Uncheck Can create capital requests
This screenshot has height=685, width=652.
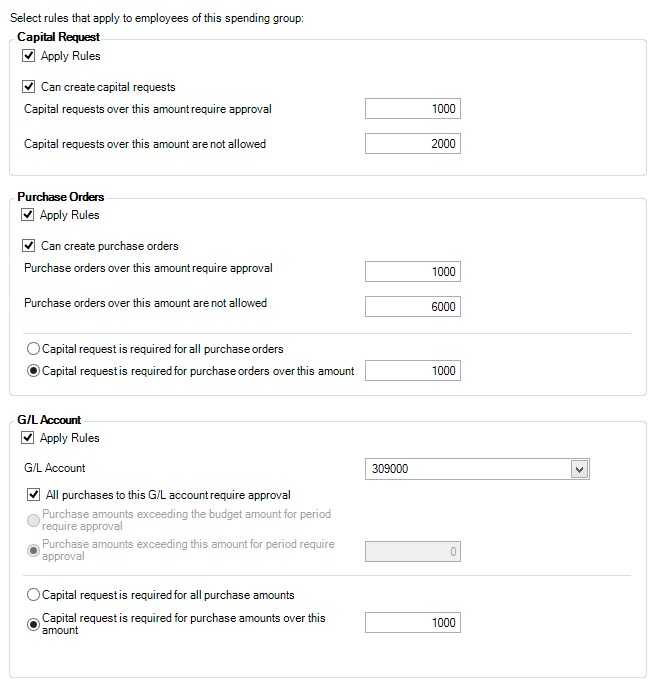pyautogui.click(x=28, y=87)
